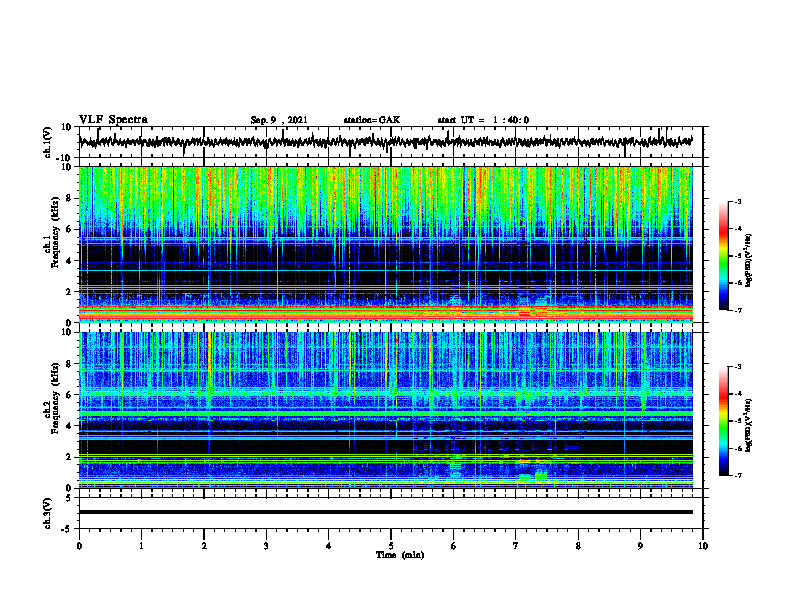Click the ch.3 (V) flat line trace
This screenshot has width=792, height=612.
(x=386, y=512)
